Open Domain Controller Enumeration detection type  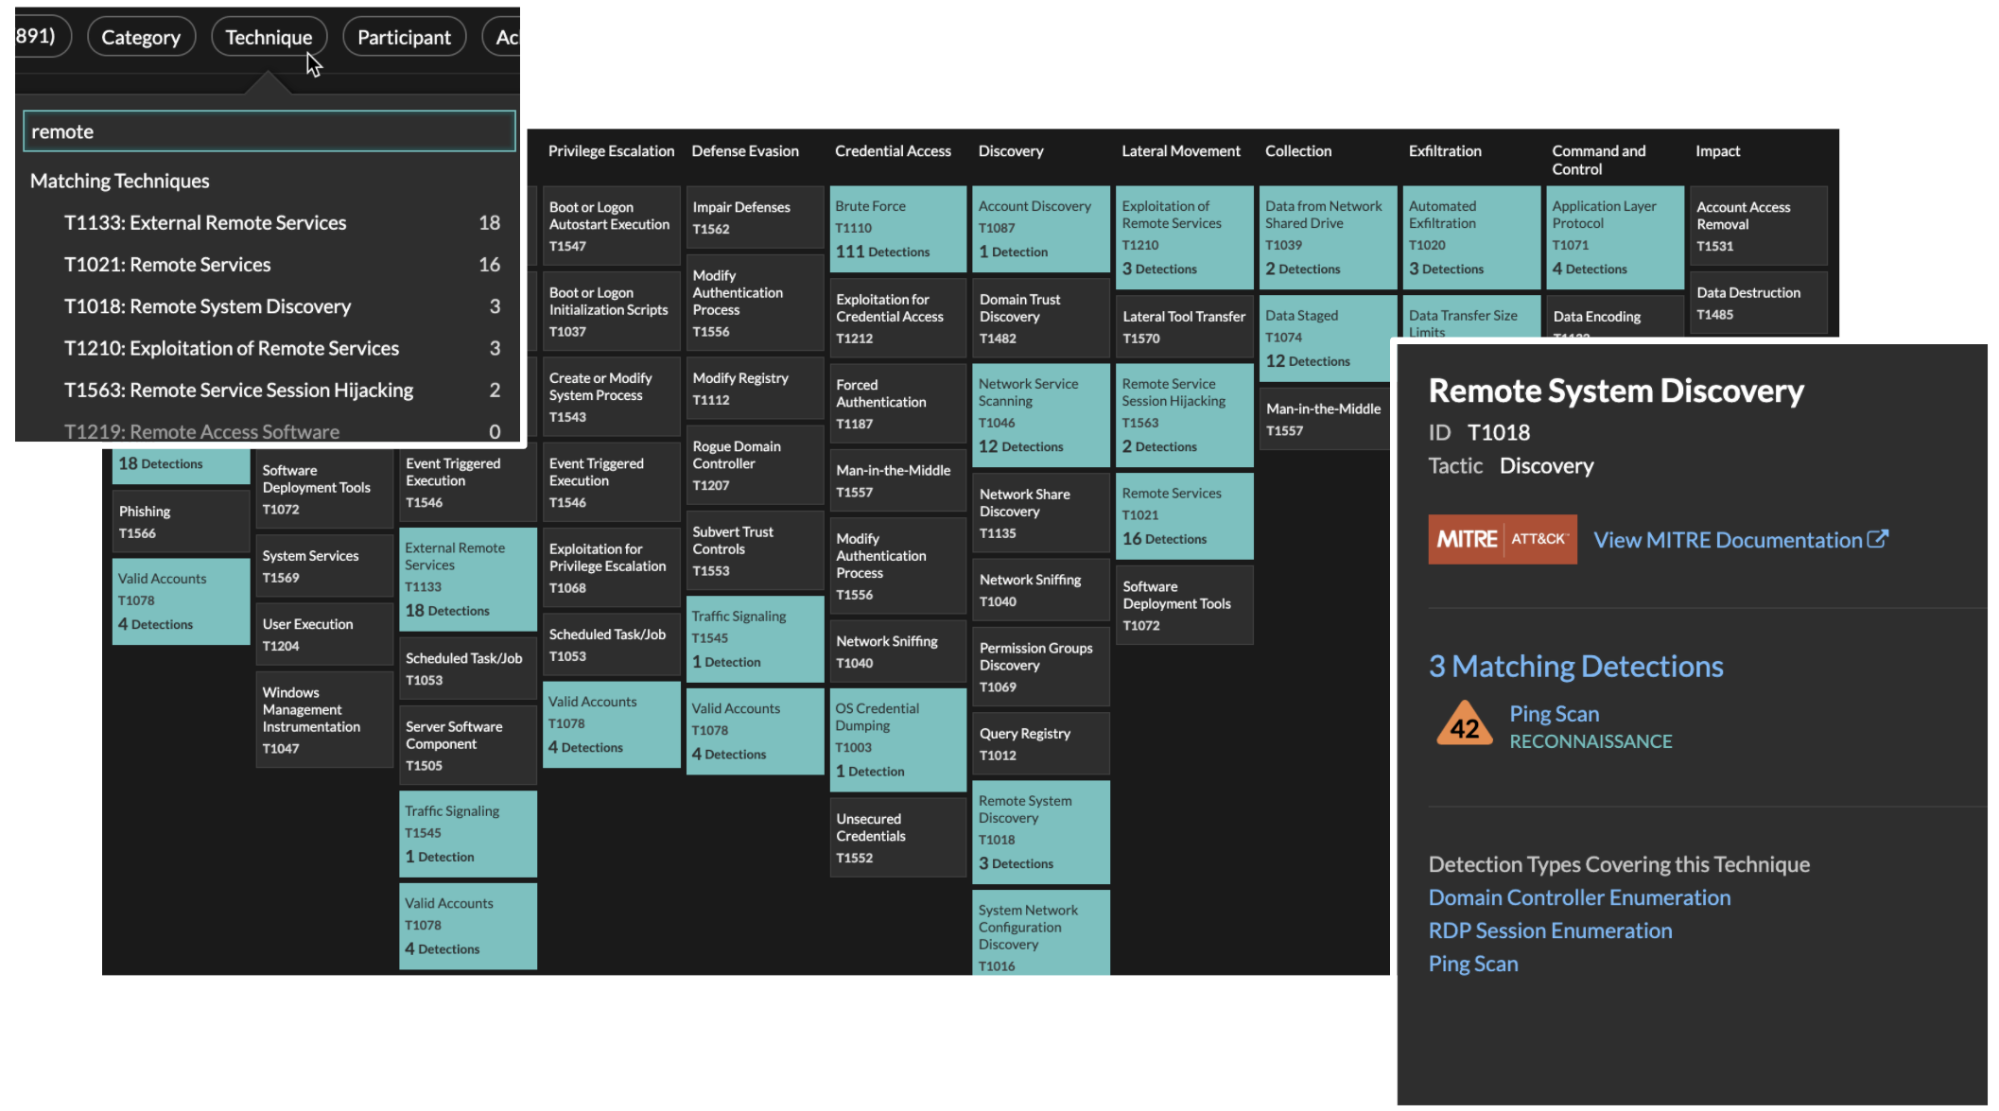[x=1579, y=898]
